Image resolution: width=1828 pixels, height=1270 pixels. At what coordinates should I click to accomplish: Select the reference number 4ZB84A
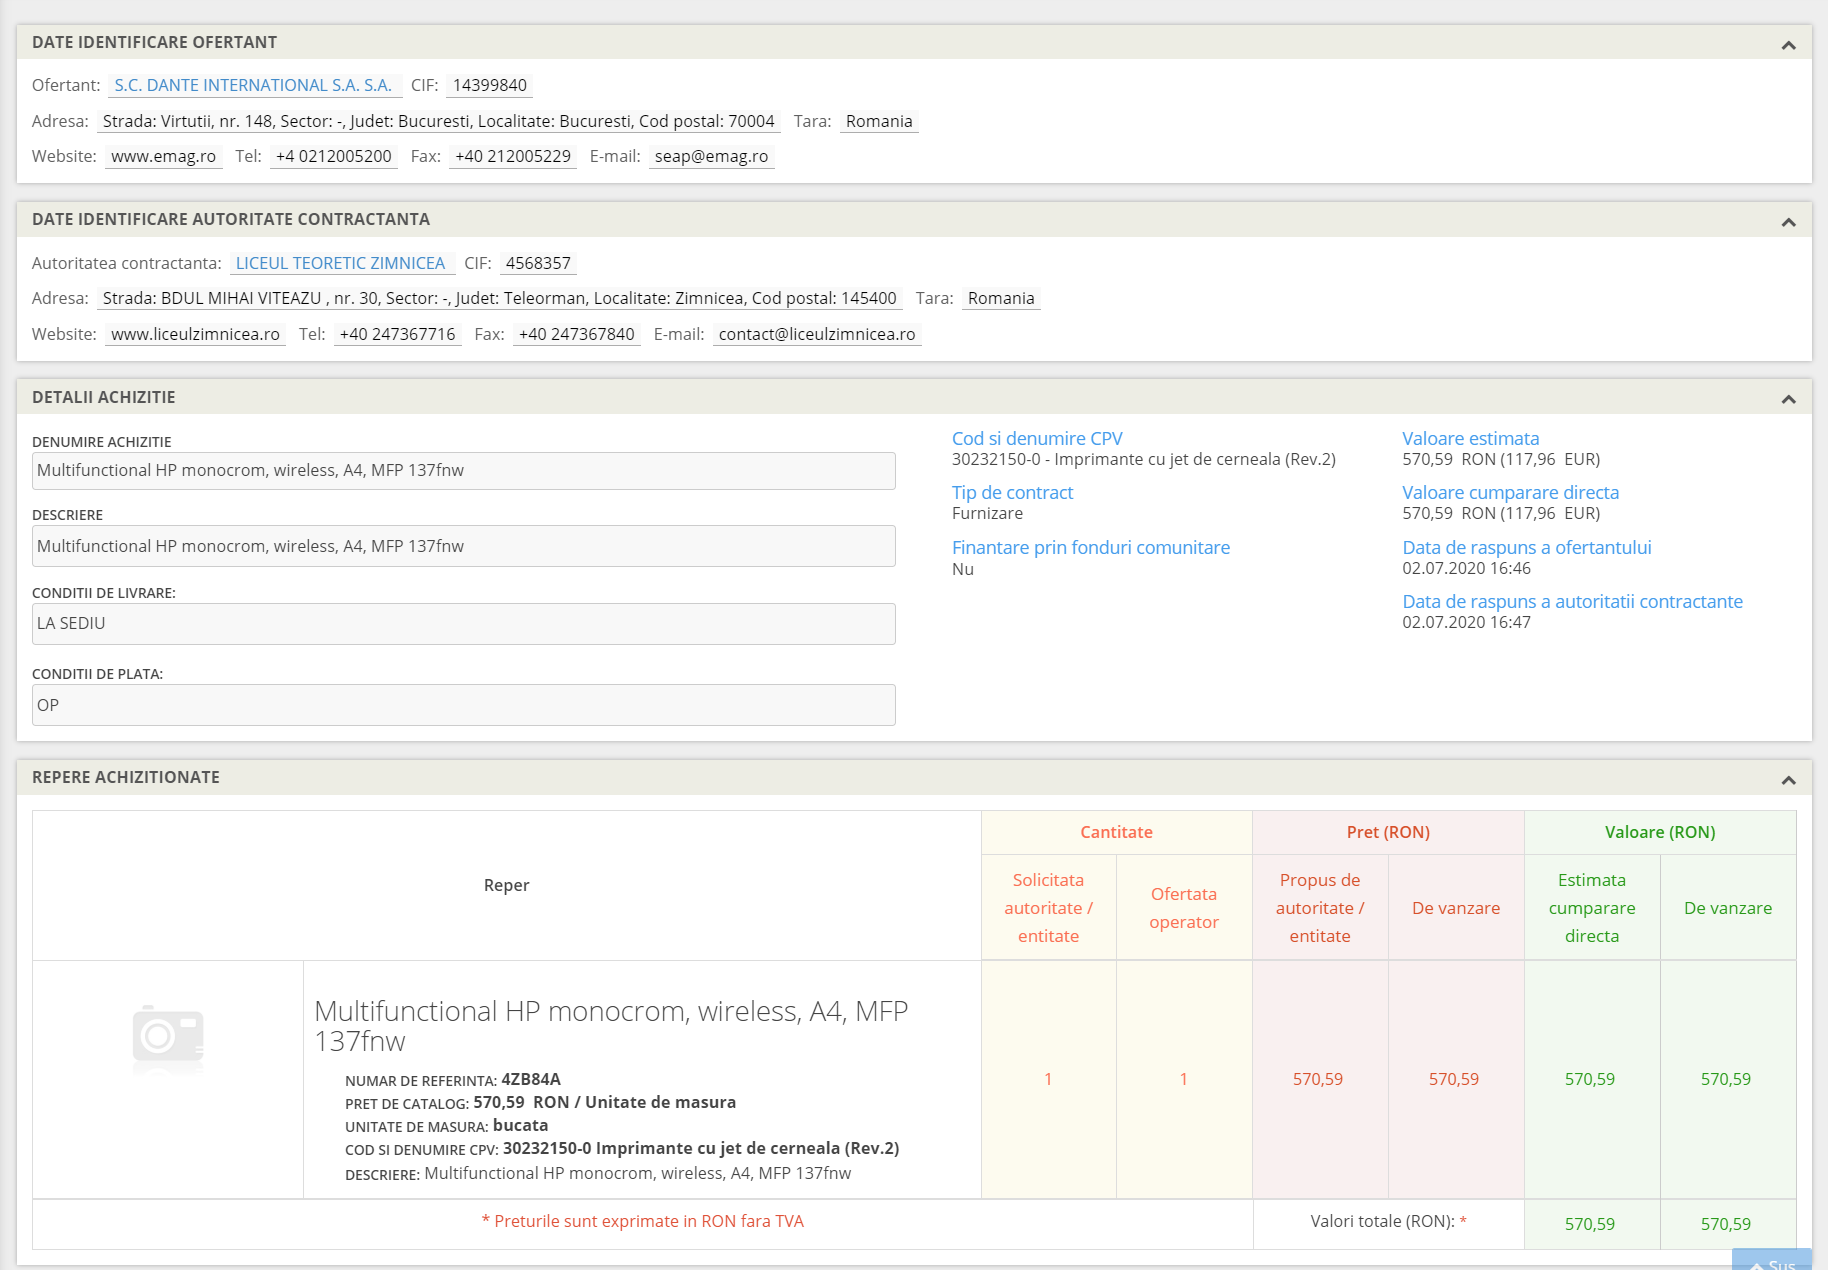point(531,1079)
